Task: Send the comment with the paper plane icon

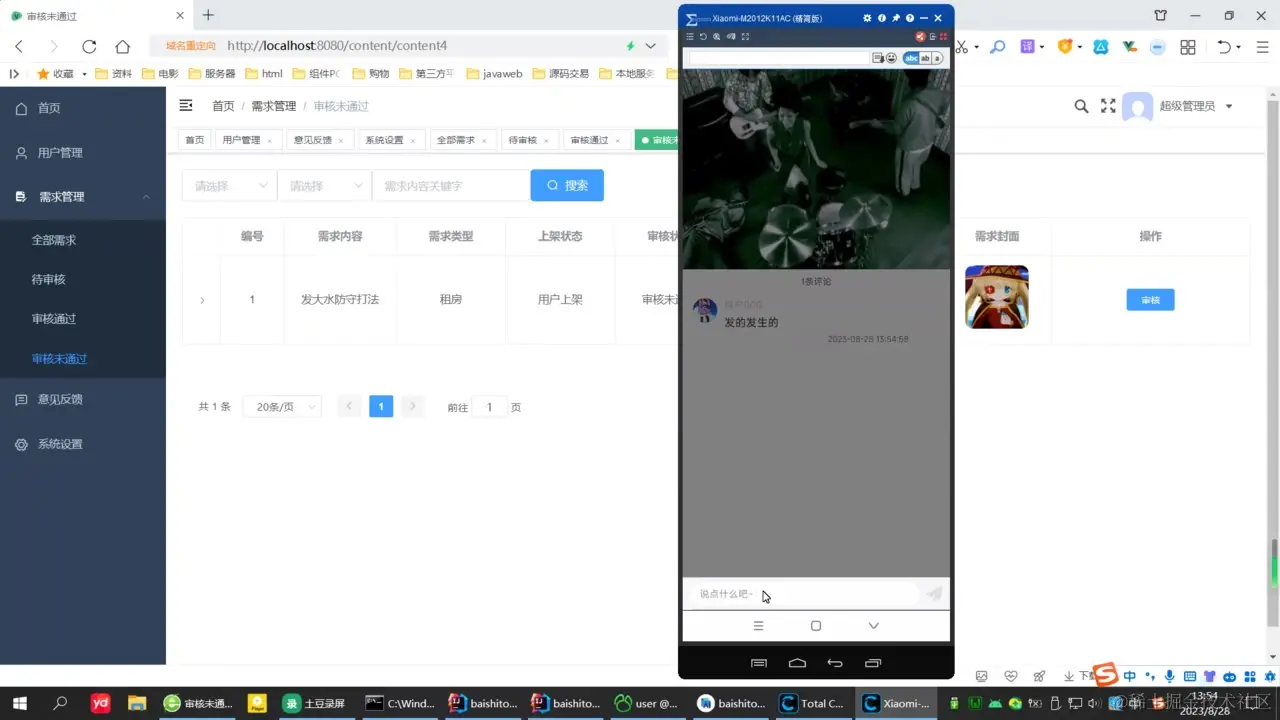Action: click(933, 594)
